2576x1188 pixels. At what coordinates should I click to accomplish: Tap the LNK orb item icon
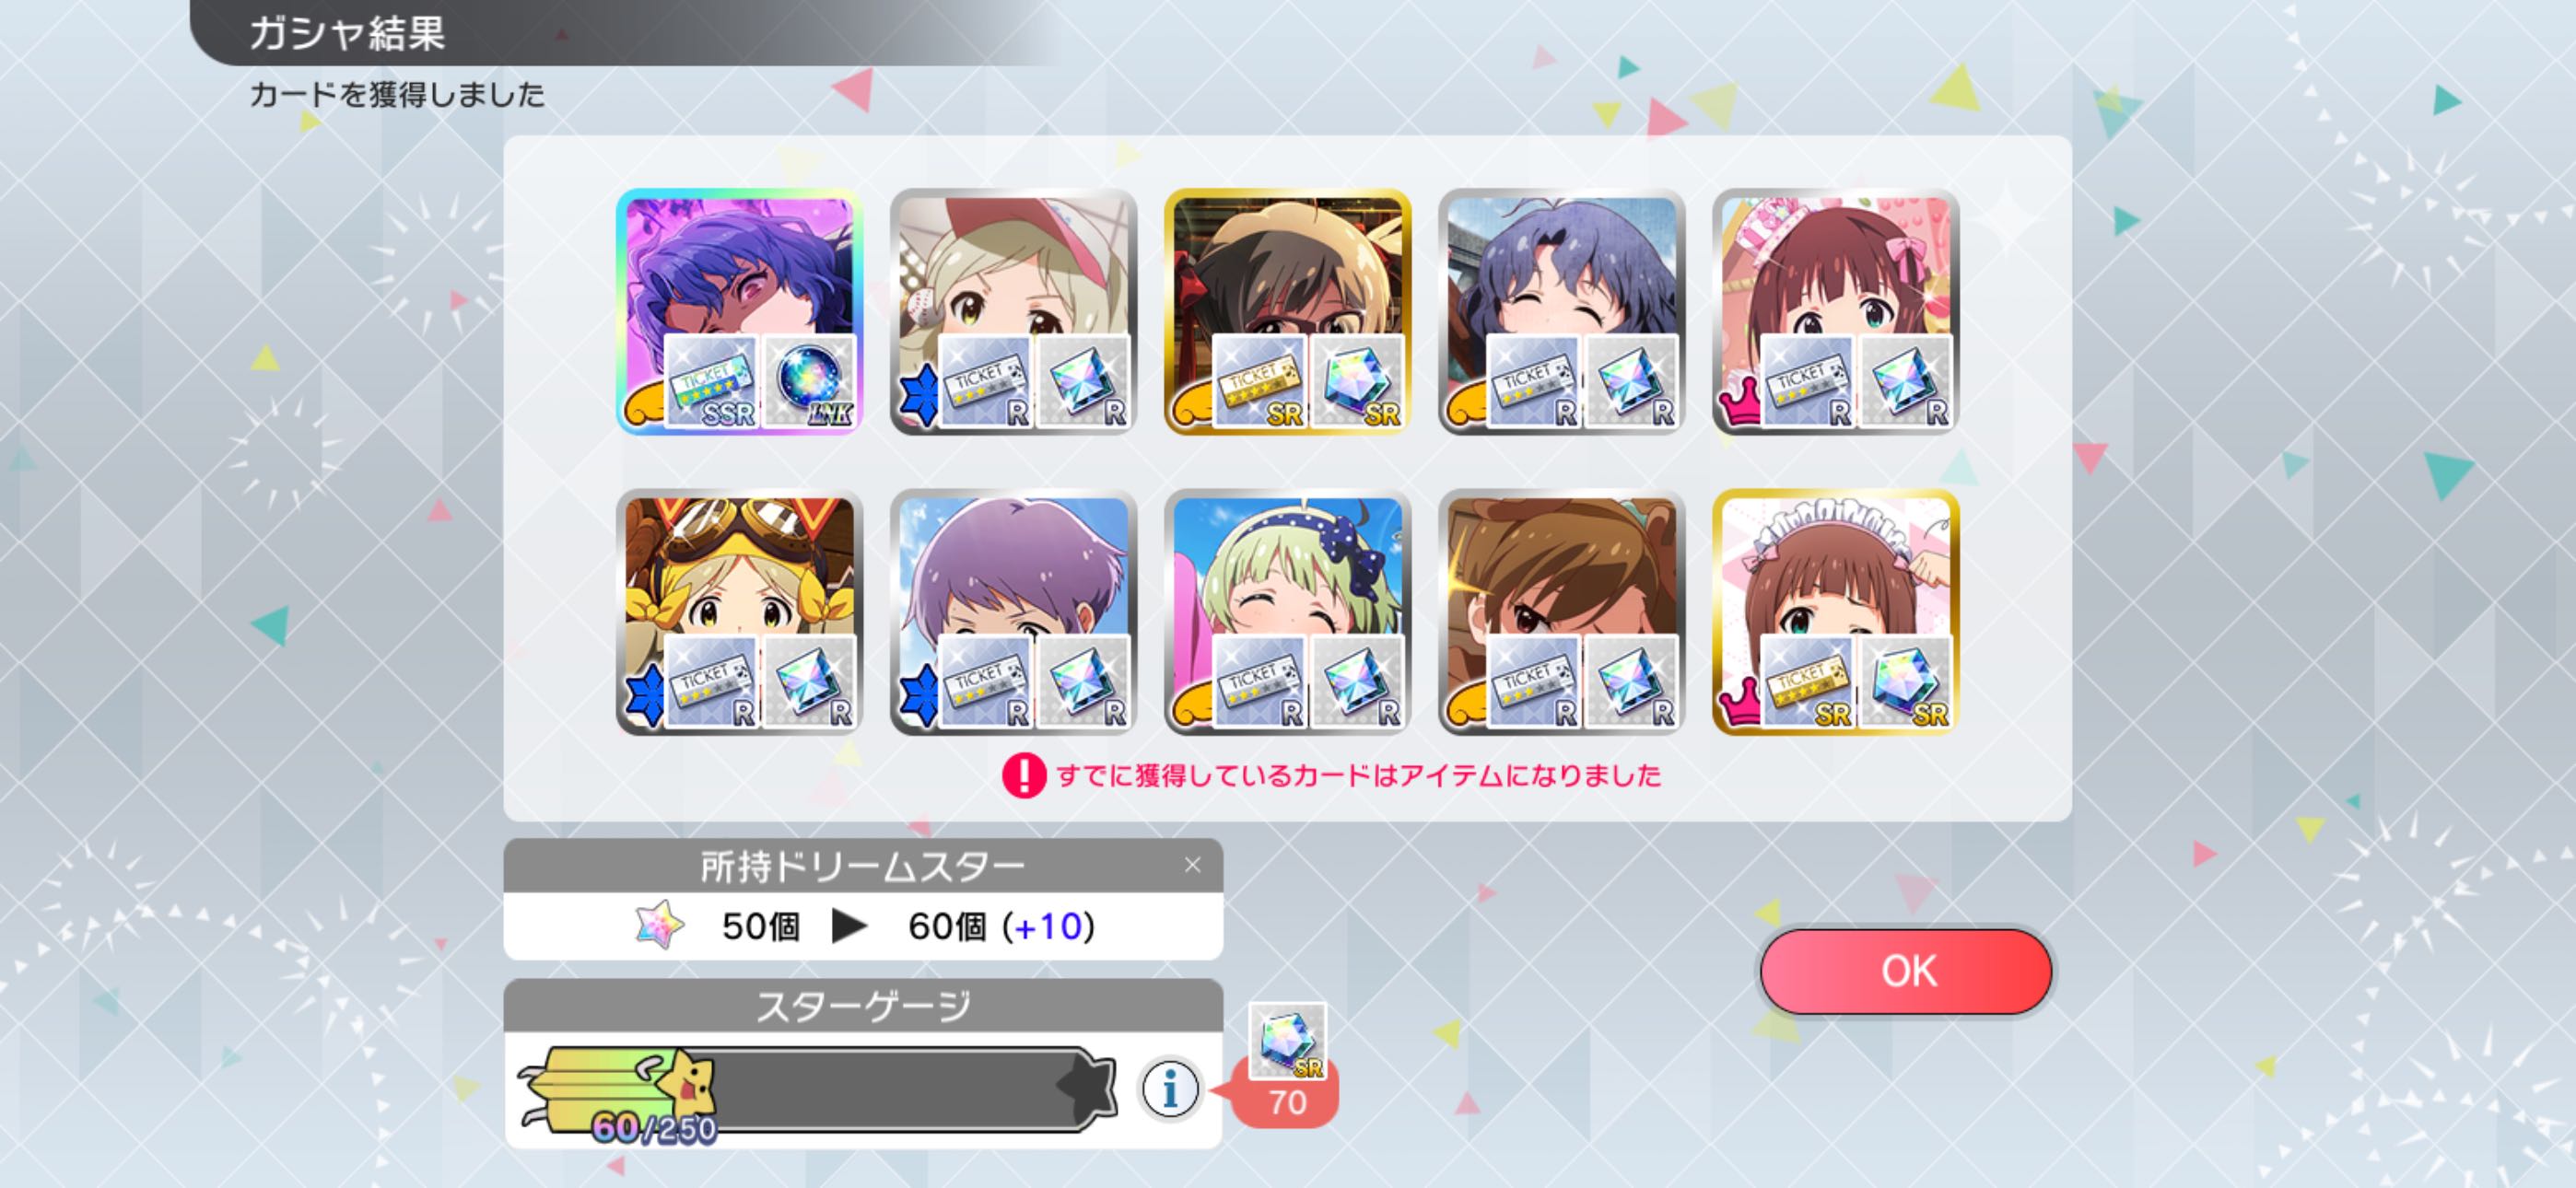pyautogui.click(x=809, y=382)
